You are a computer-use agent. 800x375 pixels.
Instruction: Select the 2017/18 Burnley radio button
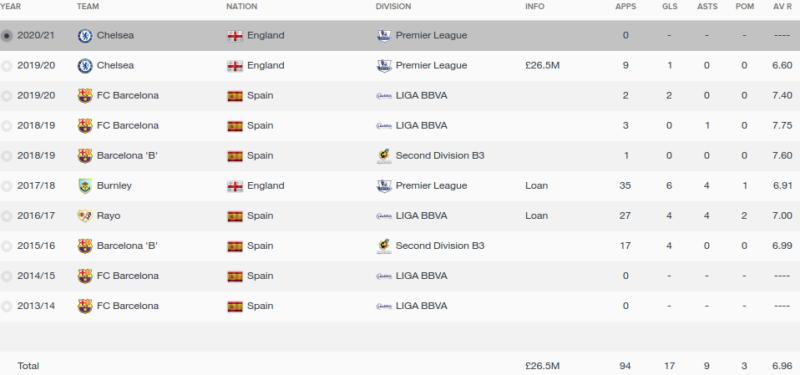coord(6,186)
